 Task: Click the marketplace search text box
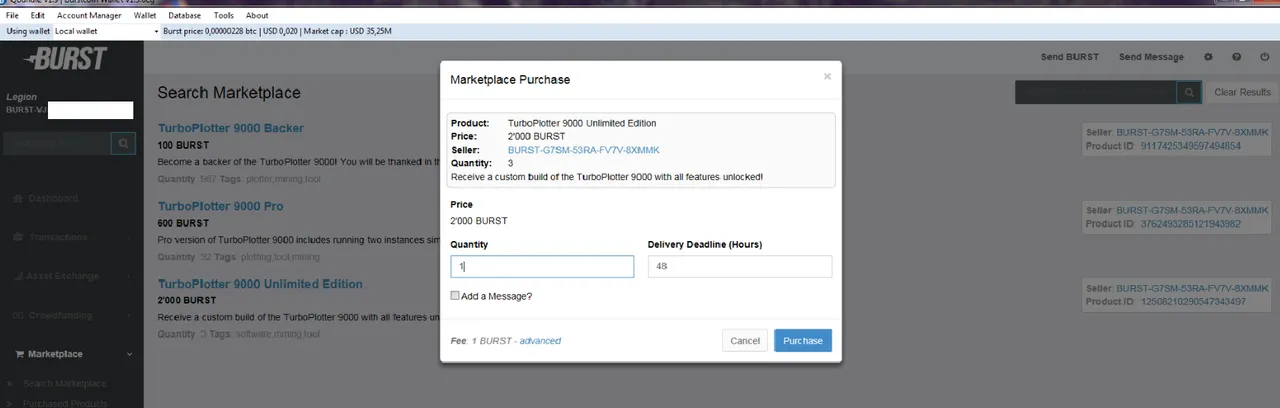pos(1096,92)
